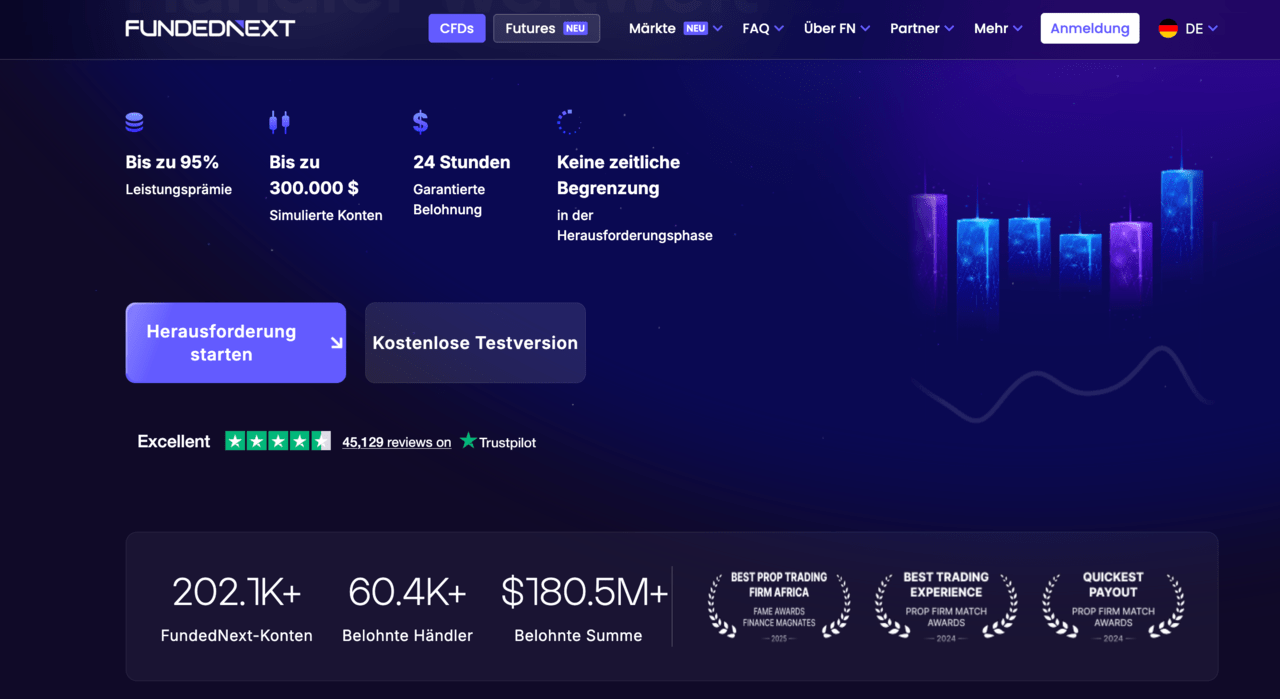Viewport: 1280px width, 699px height.
Task: Switch to the CFDs toggle option
Action: pos(457,28)
